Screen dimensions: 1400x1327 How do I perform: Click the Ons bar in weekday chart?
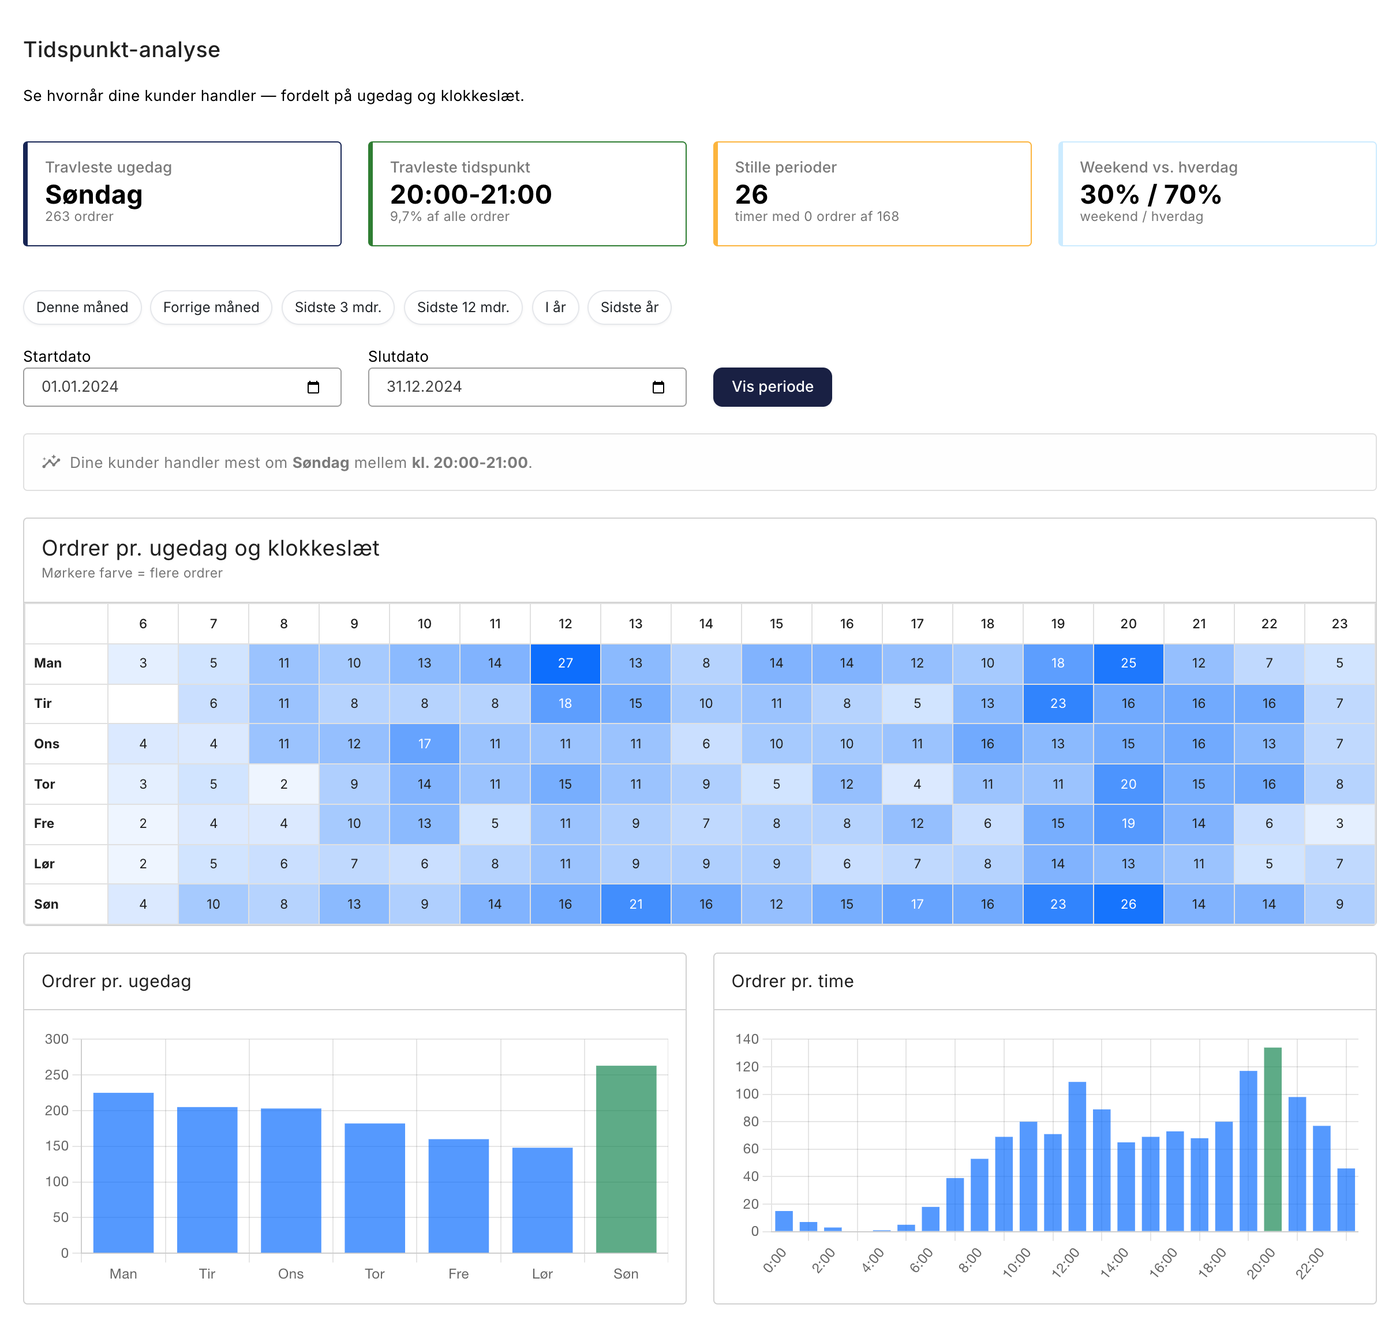click(x=291, y=1181)
